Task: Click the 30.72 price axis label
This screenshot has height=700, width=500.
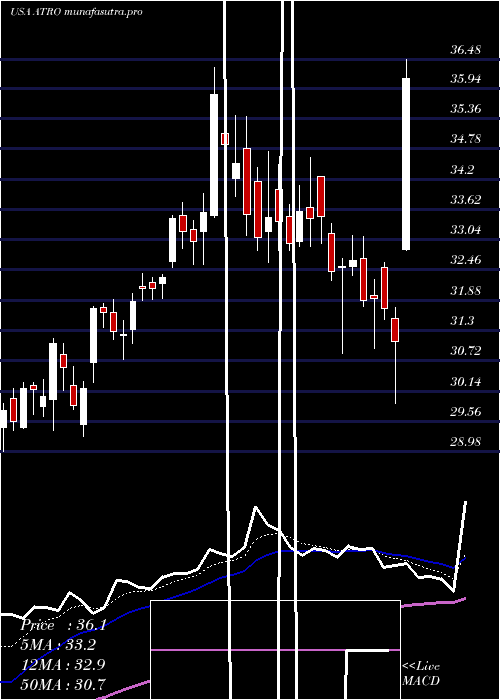Action: tap(466, 351)
